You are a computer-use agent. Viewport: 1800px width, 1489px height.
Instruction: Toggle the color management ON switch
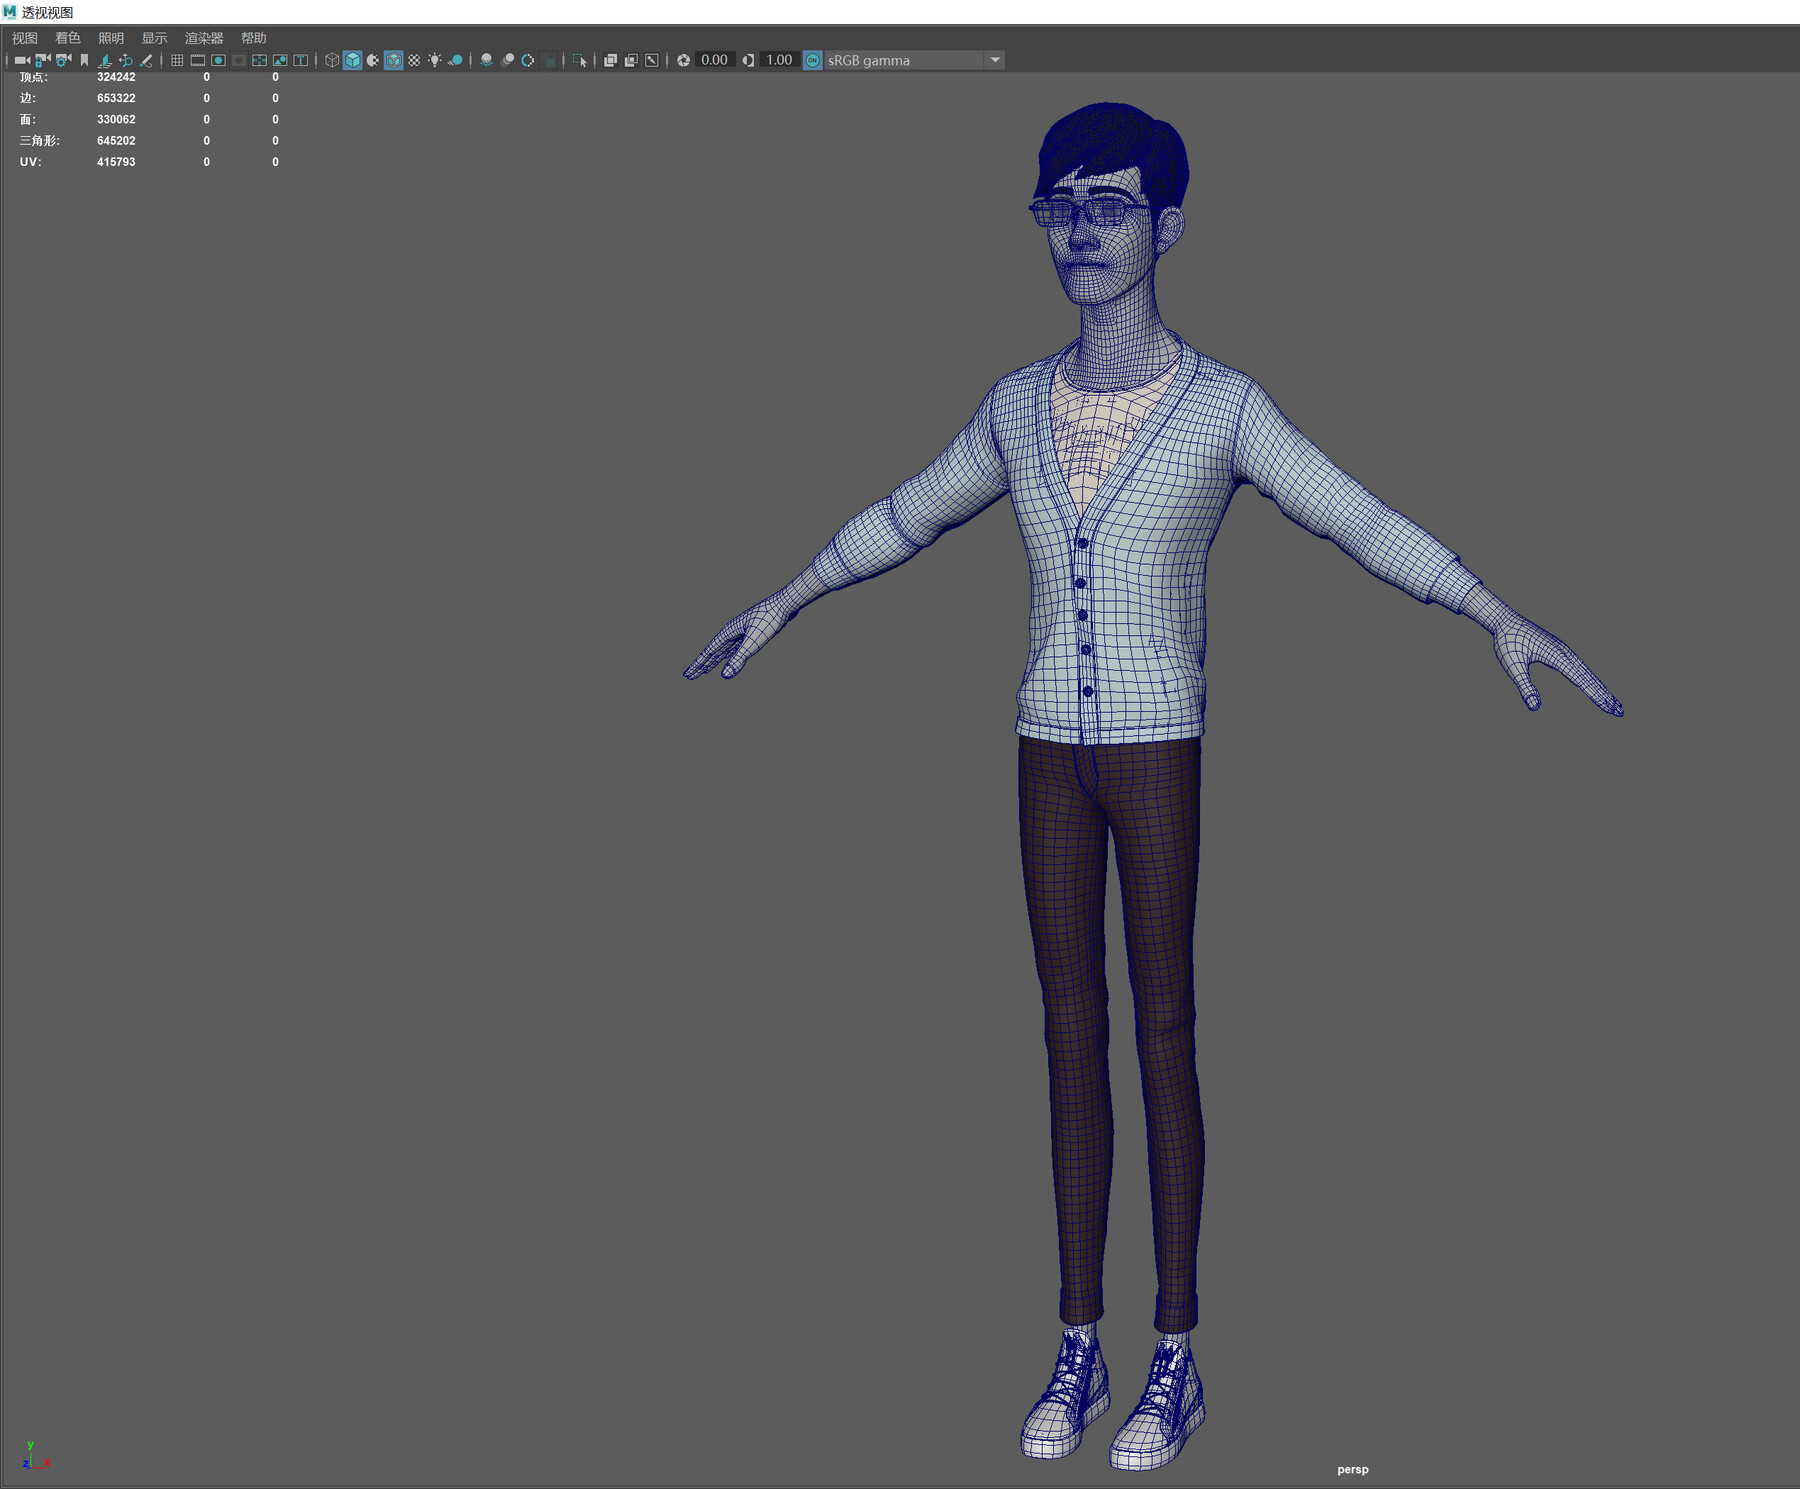point(811,60)
